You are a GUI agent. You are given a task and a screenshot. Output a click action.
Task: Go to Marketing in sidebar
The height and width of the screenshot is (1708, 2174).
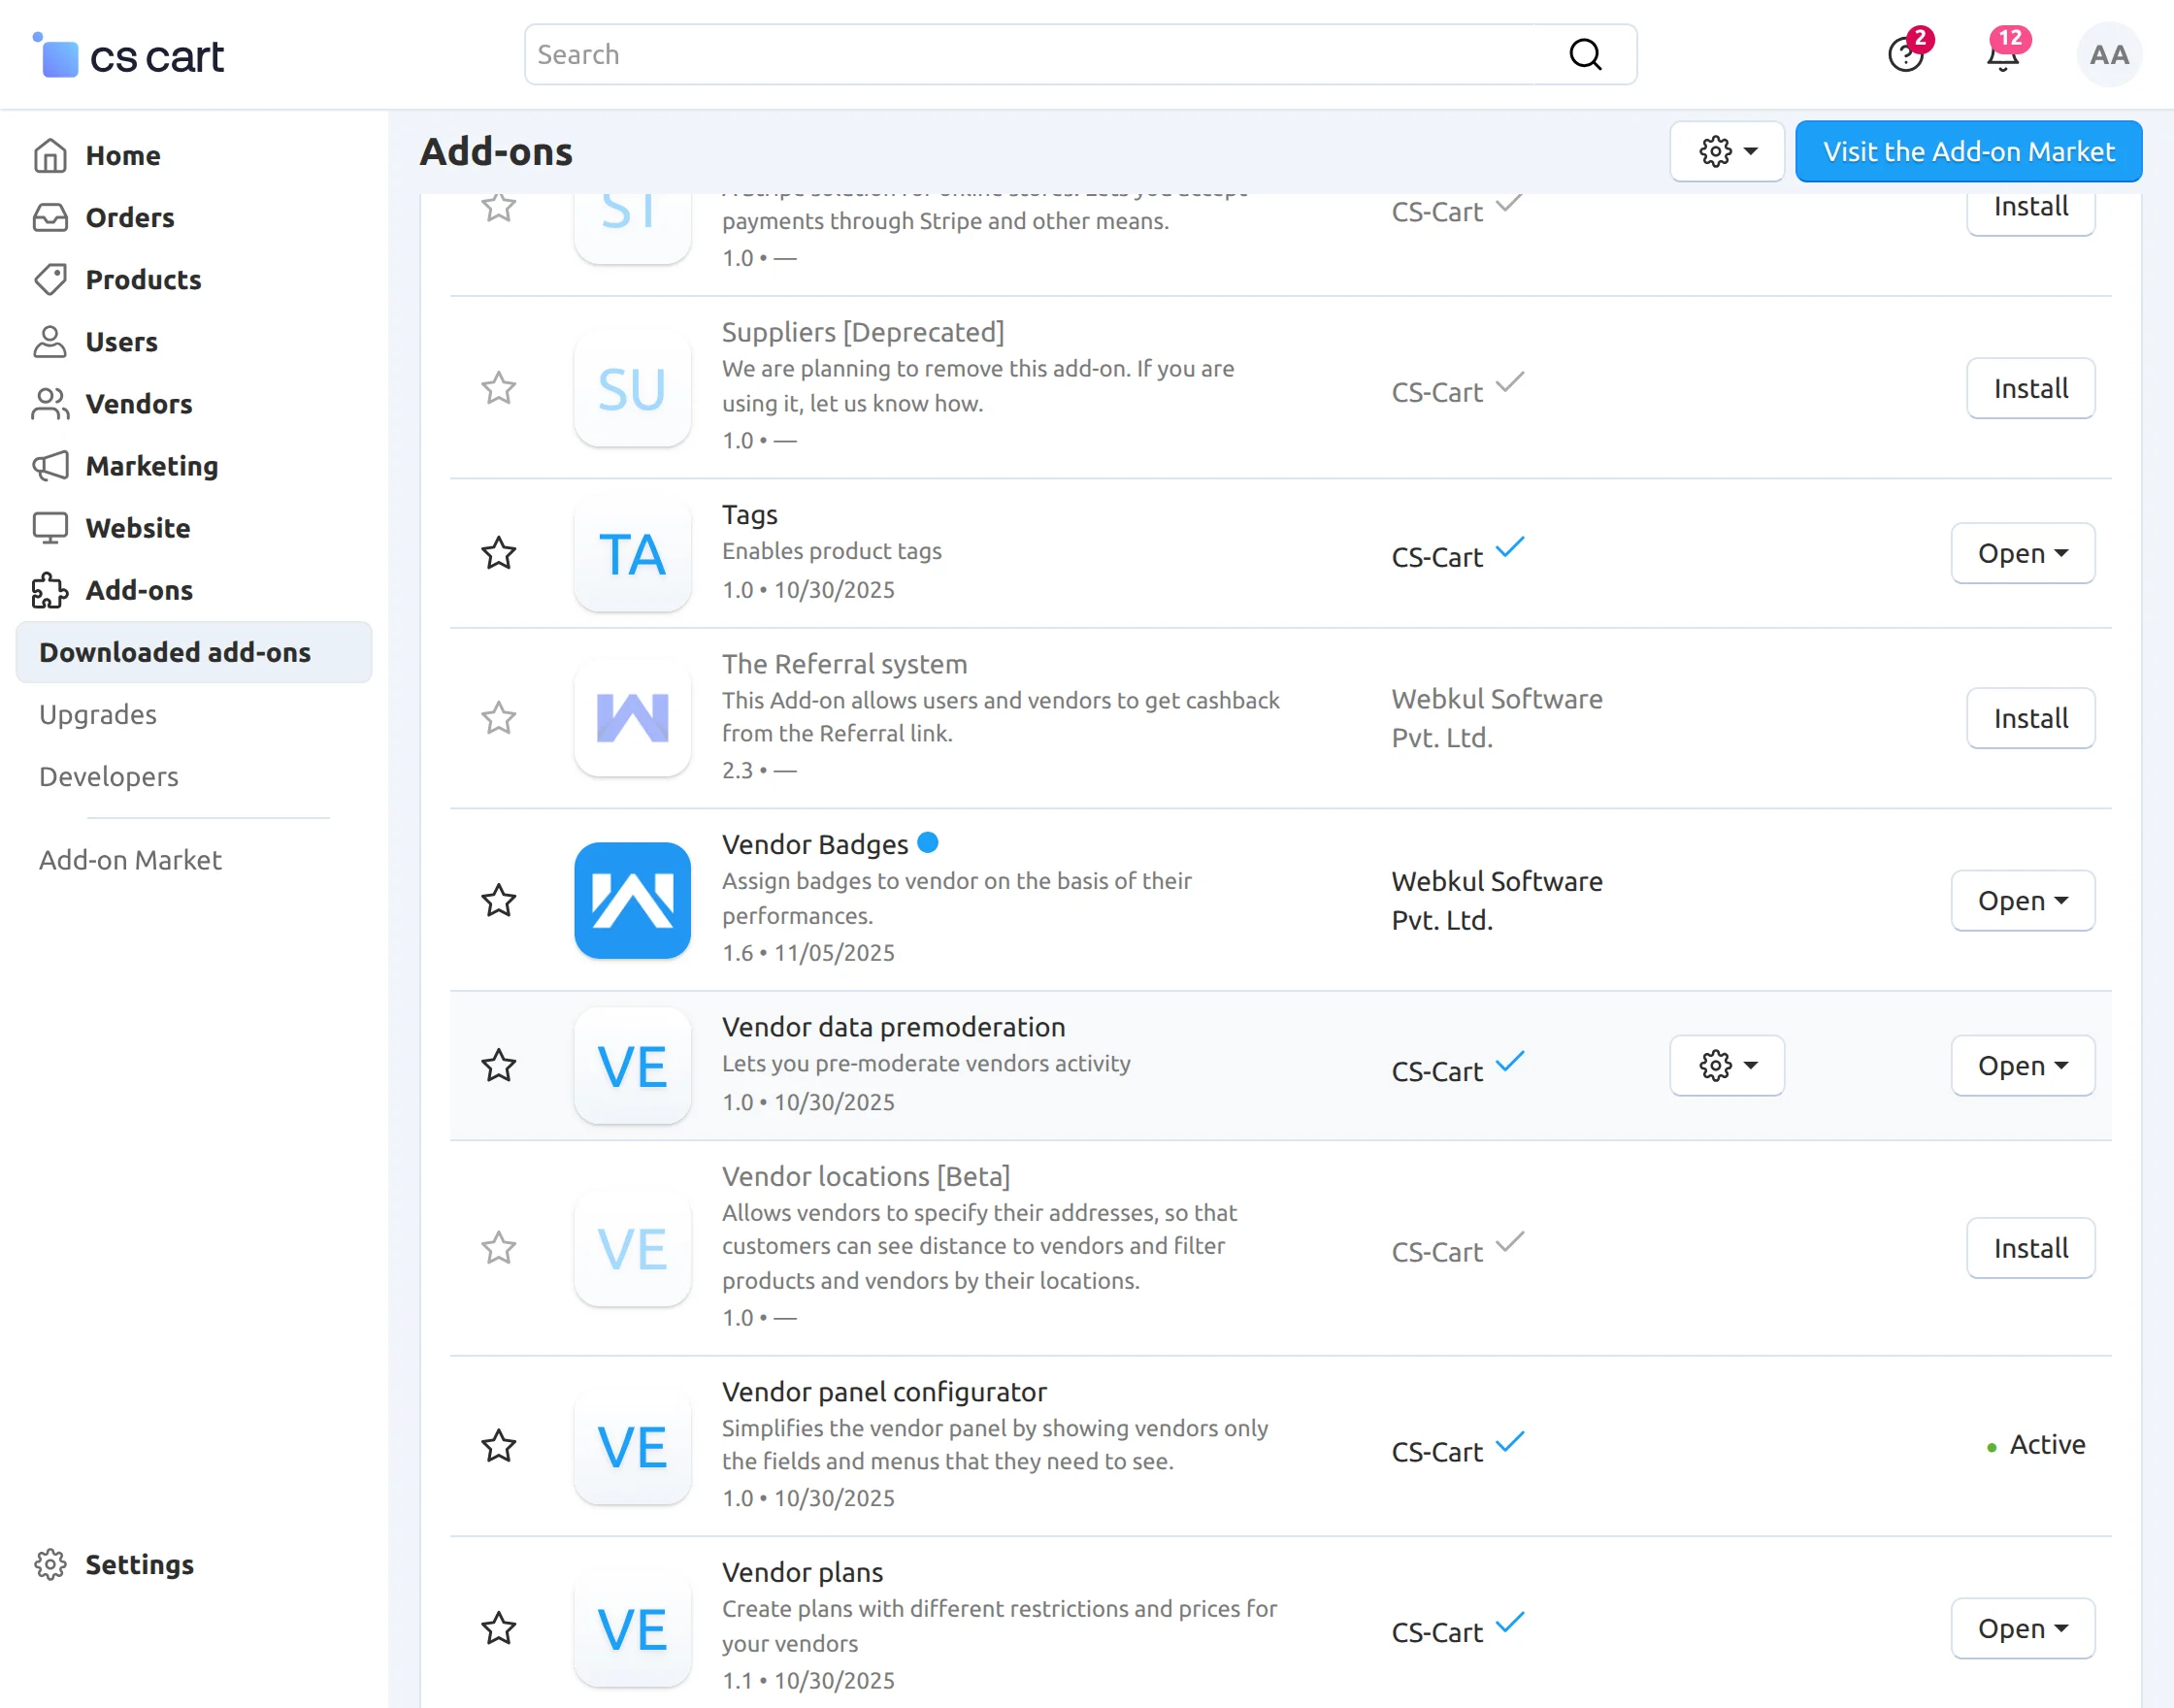tap(151, 466)
